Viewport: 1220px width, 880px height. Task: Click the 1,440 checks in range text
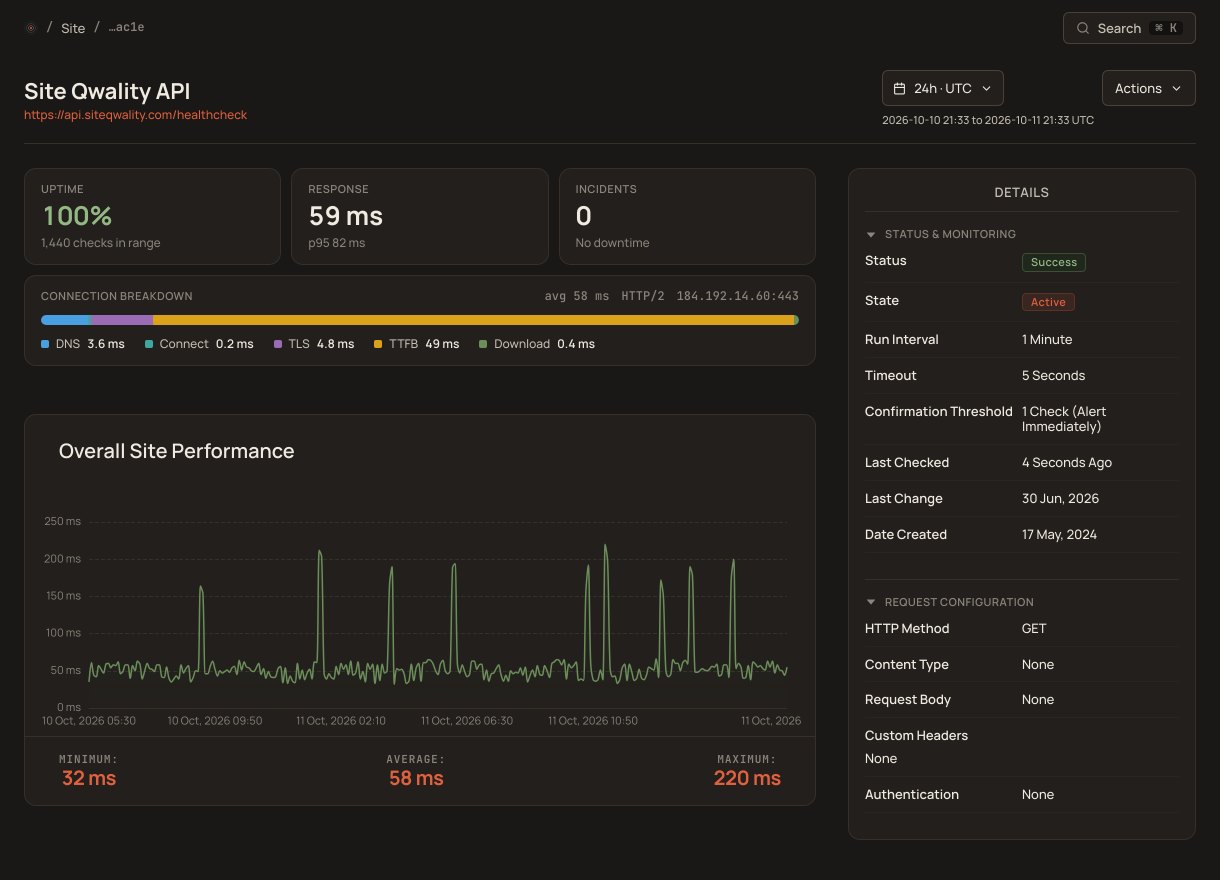(100, 243)
